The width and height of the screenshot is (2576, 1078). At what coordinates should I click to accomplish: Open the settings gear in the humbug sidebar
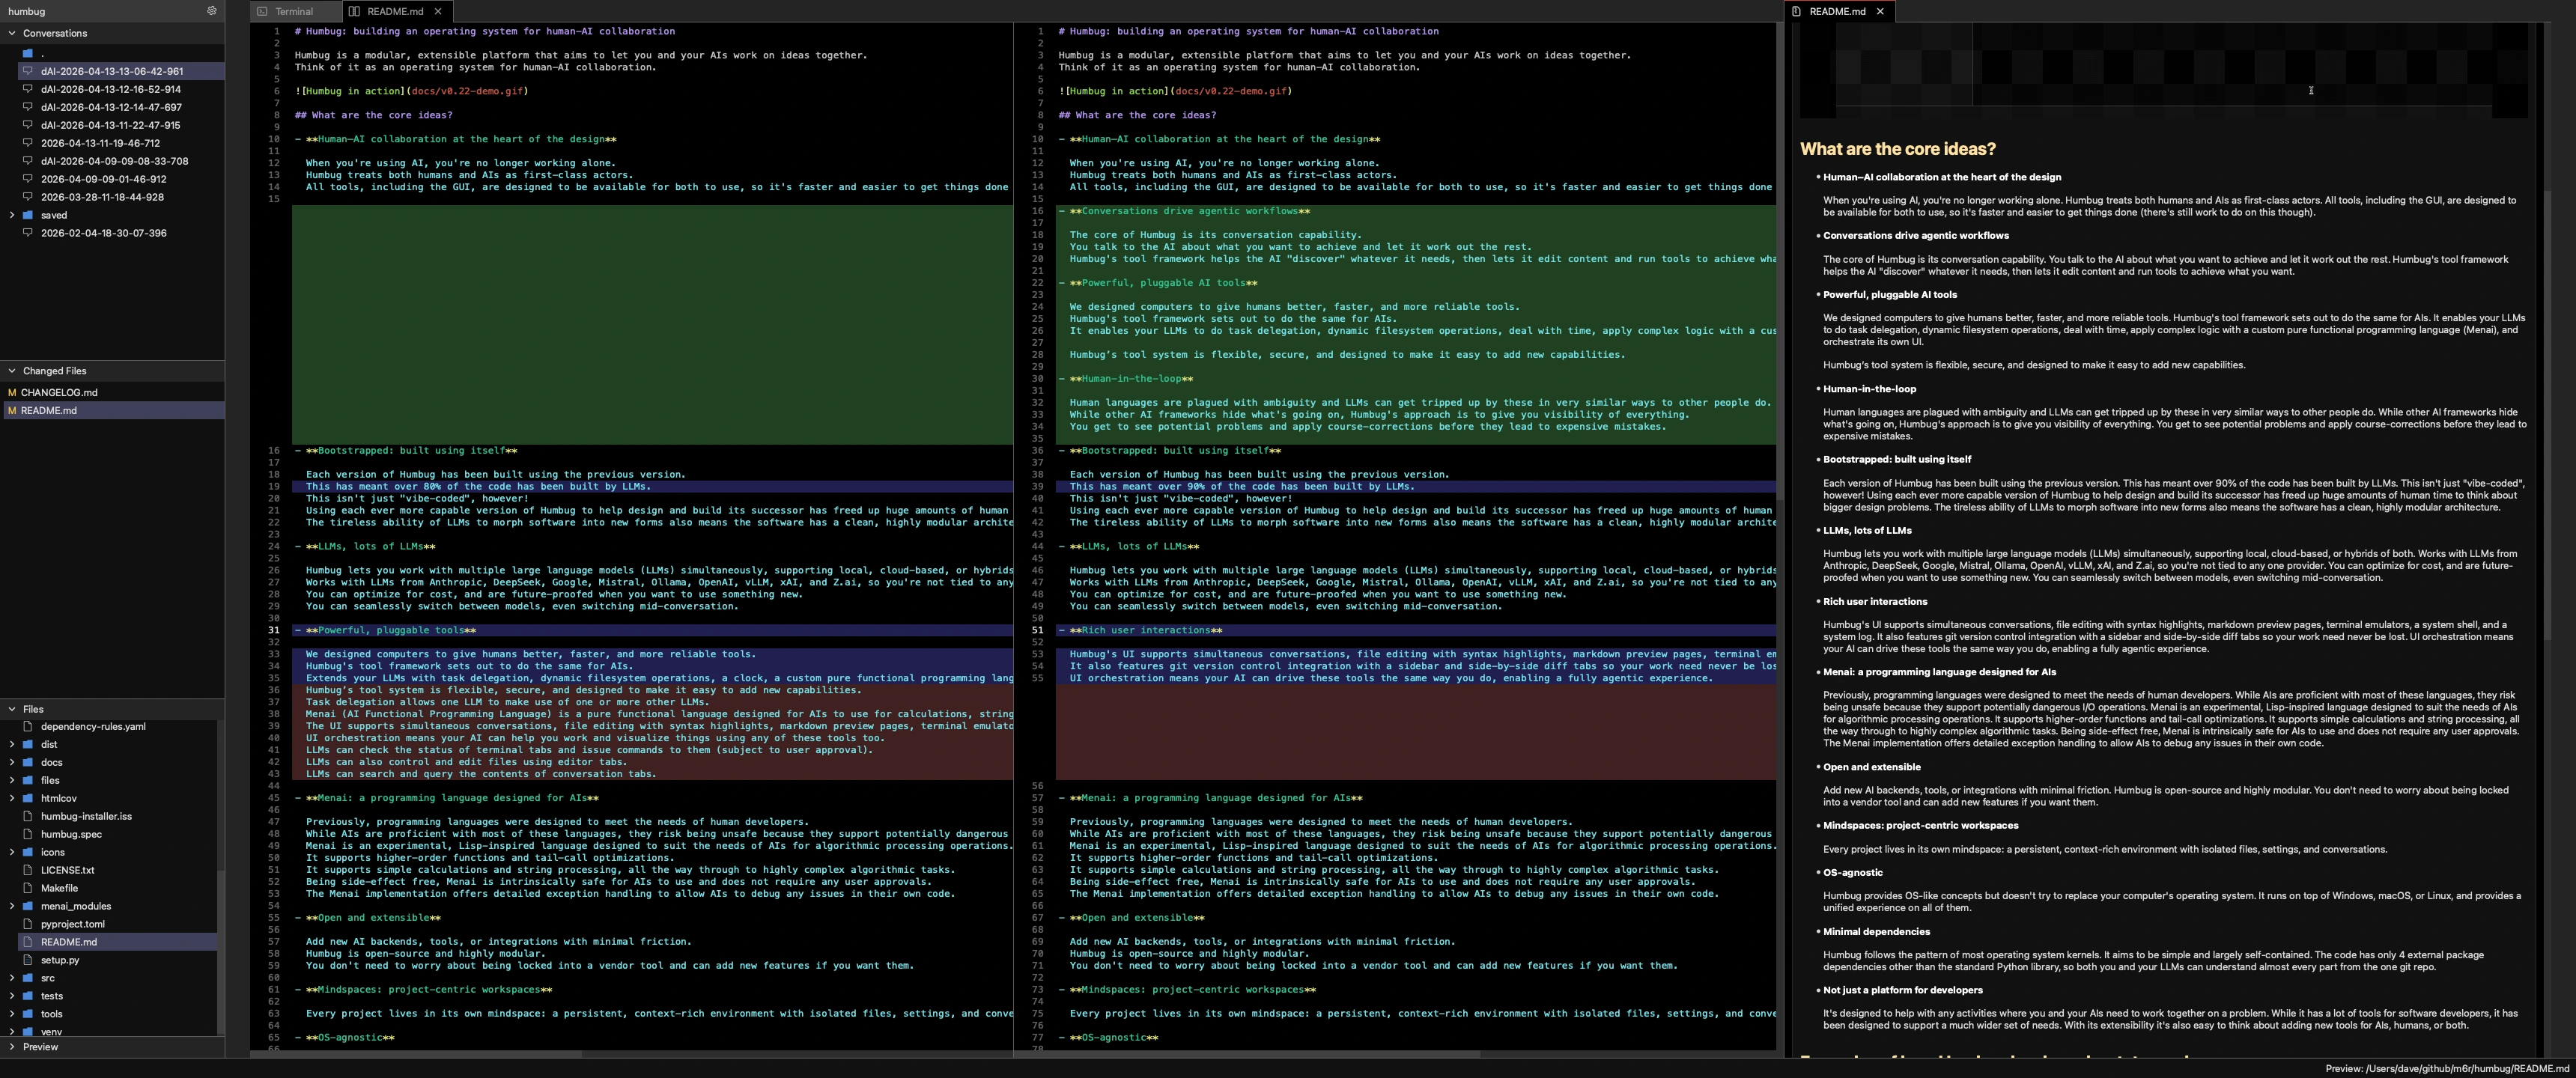[212, 11]
